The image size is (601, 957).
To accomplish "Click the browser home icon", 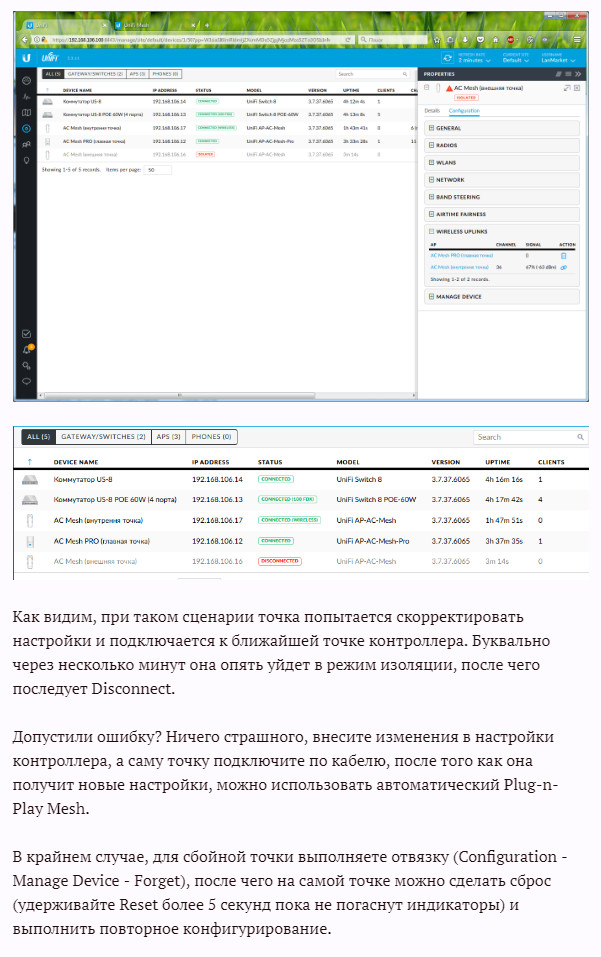I will tap(495, 40).
